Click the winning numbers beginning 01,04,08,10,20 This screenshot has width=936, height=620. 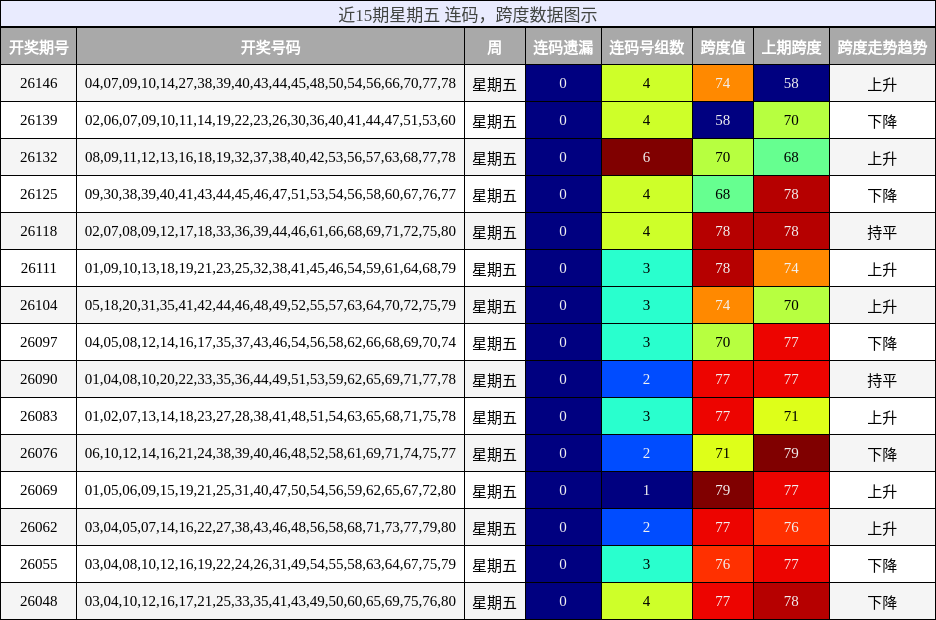coord(270,379)
